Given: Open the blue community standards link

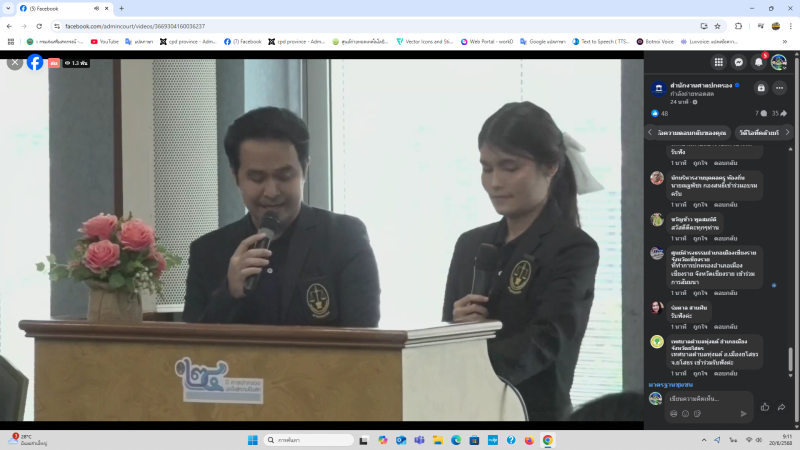Looking at the screenshot, I should (x=670, y=385).
